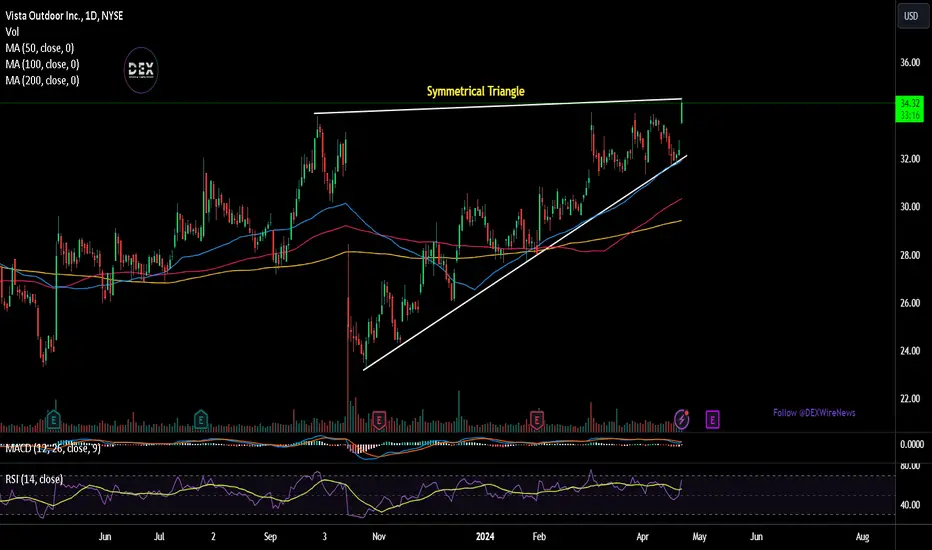Image resolution: width=932 pixels, height=550 pixels.
Task: Click the upper white triangle trendline
Action: click(498, 106)
